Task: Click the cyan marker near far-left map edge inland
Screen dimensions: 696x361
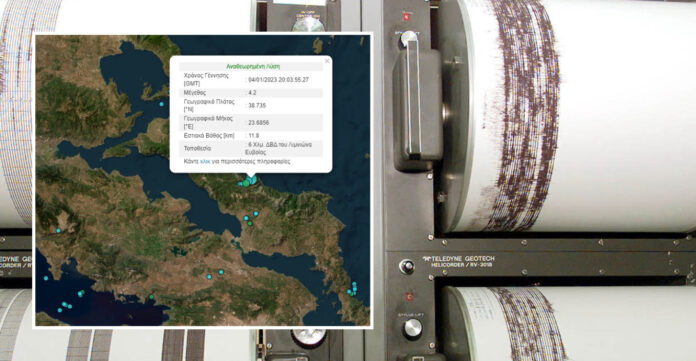Action: pos(58,231)
